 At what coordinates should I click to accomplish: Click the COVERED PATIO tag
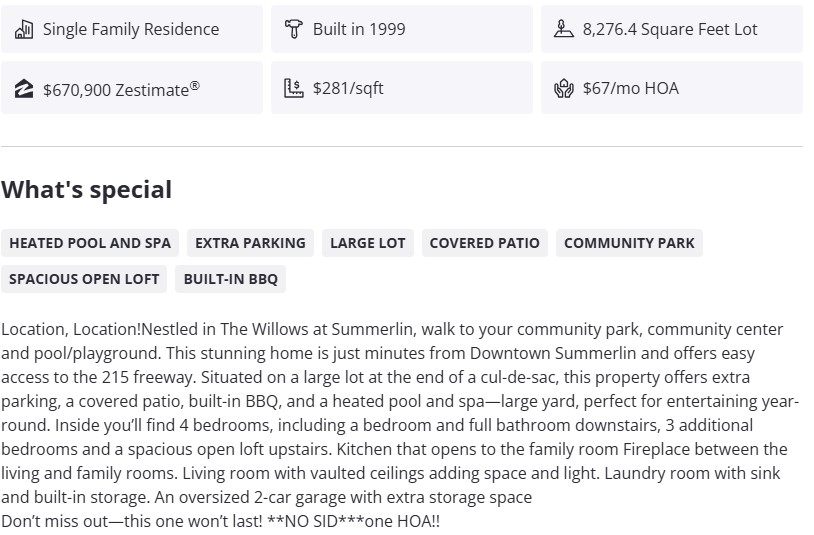[484, 243]
